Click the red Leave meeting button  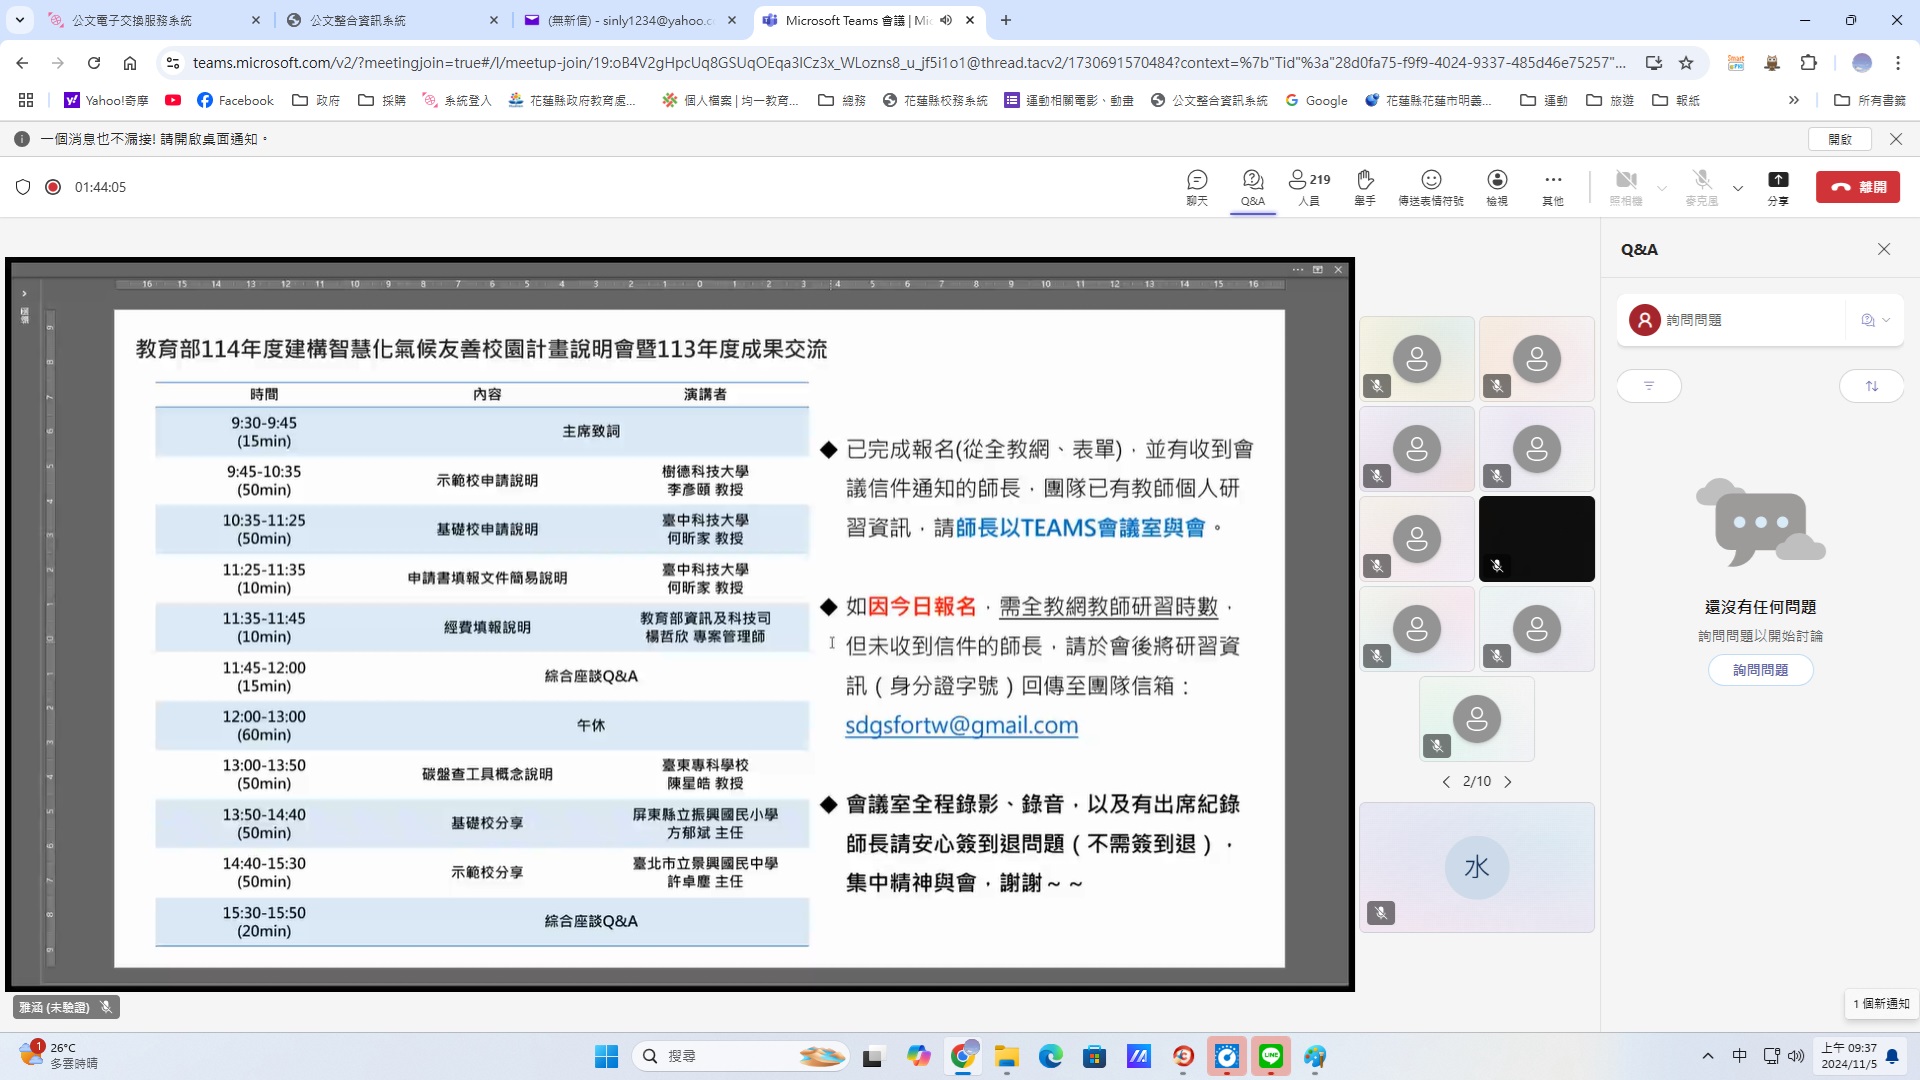coord(1857,187)
